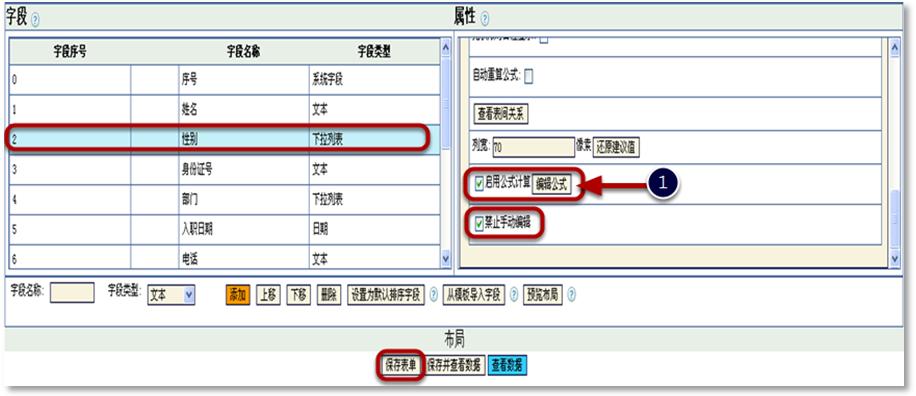916x396 pixels.
Task: Focus the 字段名称 input box
Action: (x=72, y=293)
